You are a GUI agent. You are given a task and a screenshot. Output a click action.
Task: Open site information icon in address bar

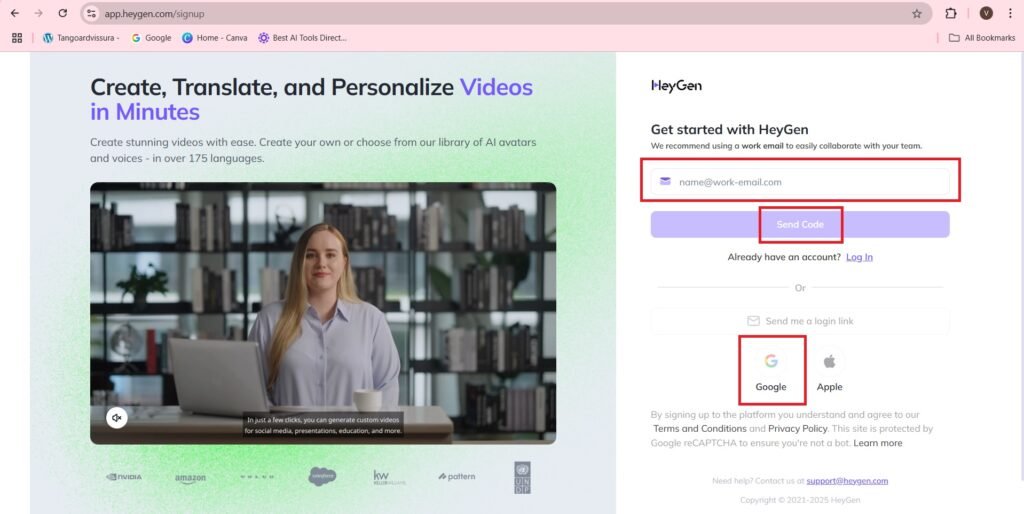(x=91, y=13)
